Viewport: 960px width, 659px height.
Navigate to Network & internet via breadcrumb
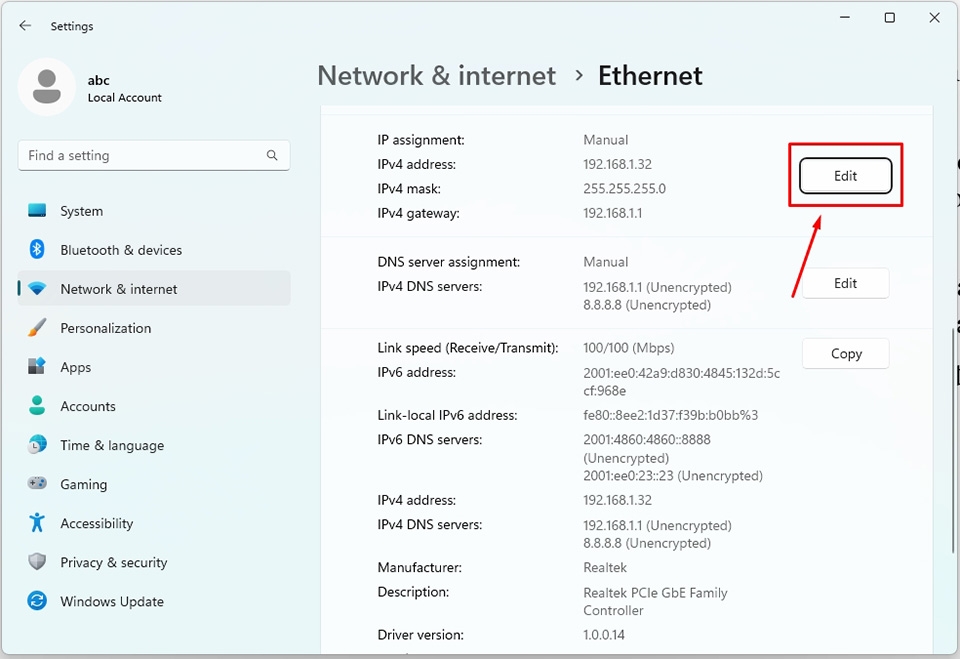click(436, 75)
